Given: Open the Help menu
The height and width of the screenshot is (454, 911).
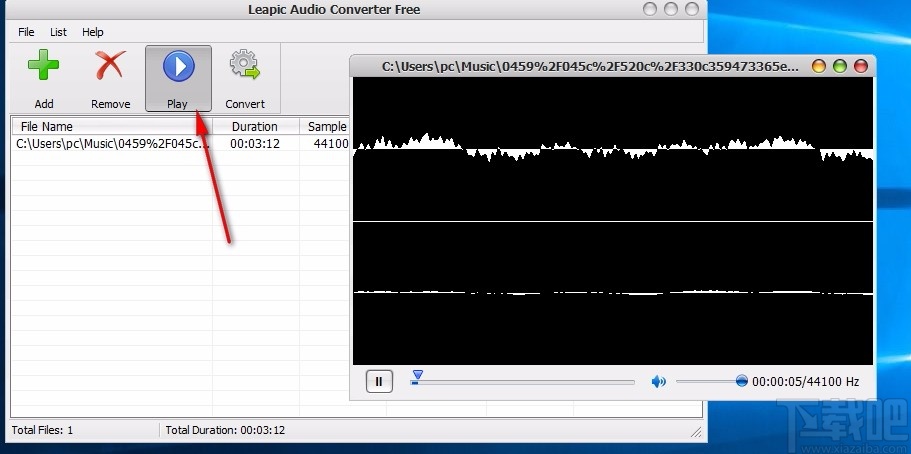Looking at the screenshot, I should point(92,32).
